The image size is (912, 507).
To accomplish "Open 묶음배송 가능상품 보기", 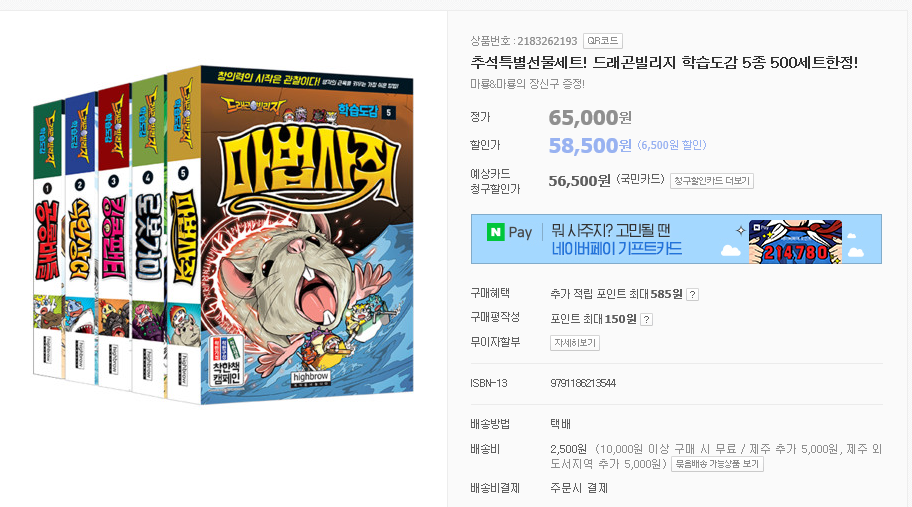I will coord(717,464).
